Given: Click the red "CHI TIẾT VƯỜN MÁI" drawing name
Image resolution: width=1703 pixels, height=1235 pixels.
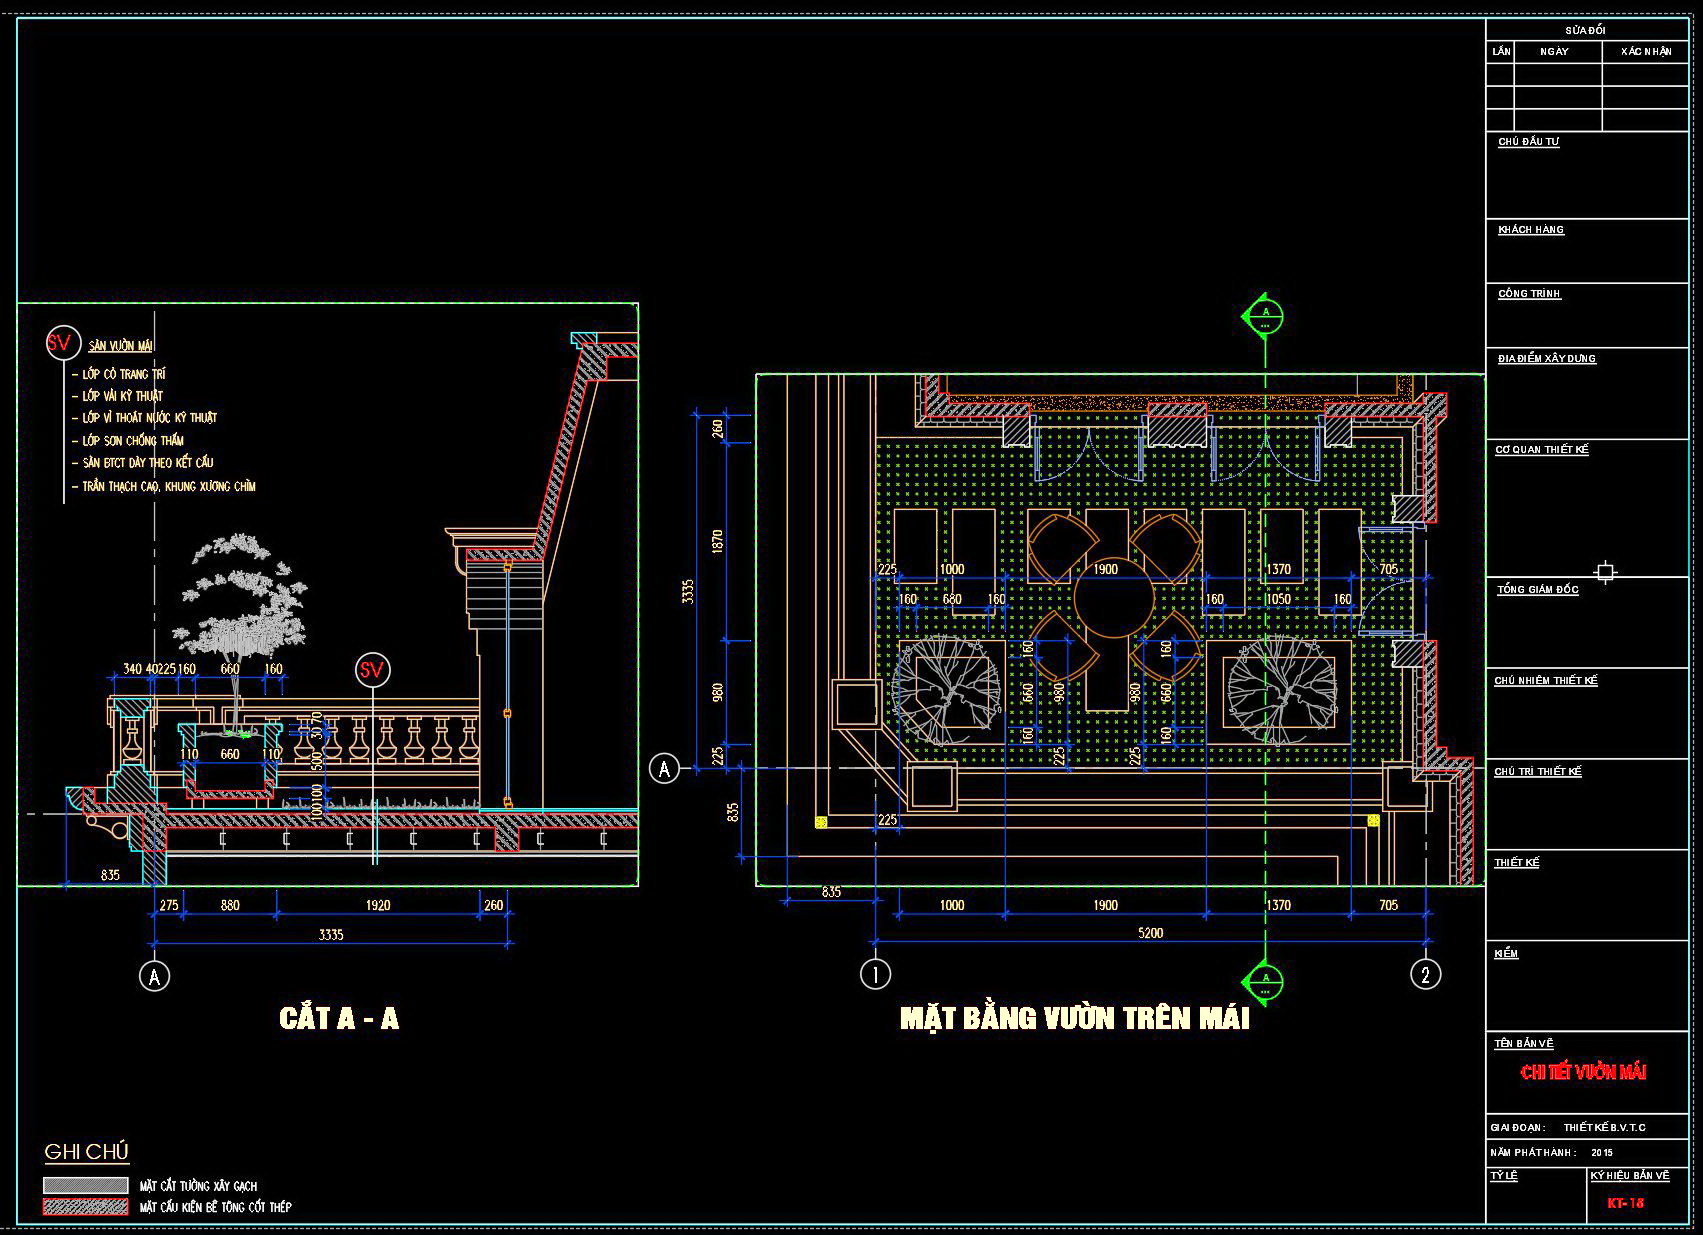Looking at the screenshot, I should click(1583, 1073).
